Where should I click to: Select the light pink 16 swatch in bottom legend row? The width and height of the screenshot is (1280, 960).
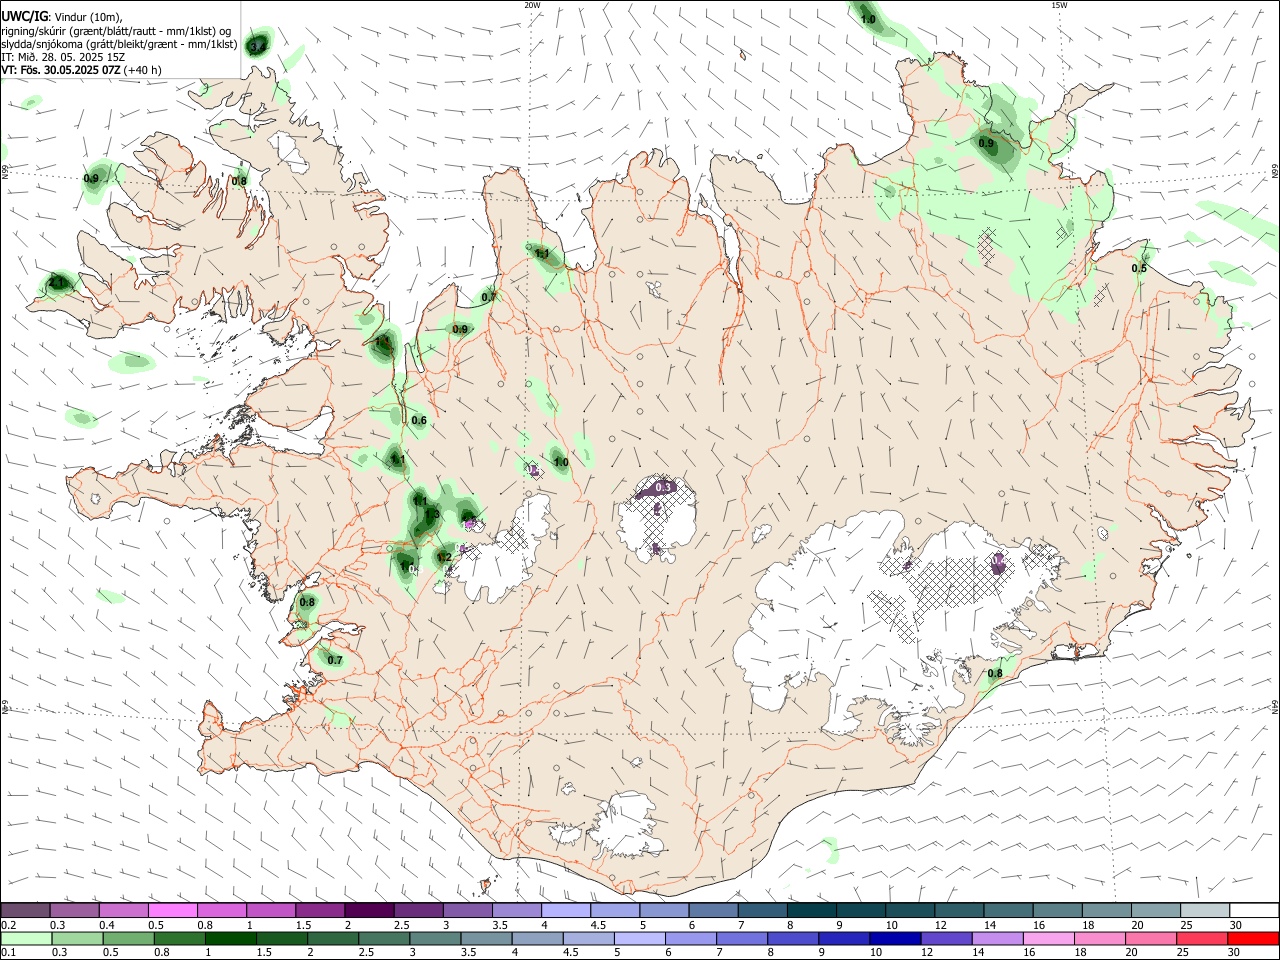1047,939
